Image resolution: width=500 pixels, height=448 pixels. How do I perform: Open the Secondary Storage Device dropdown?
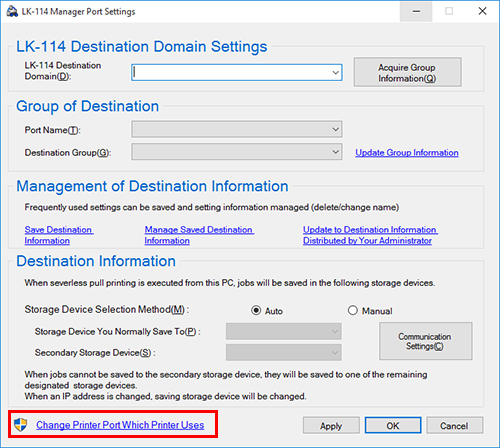coord(284,352)
